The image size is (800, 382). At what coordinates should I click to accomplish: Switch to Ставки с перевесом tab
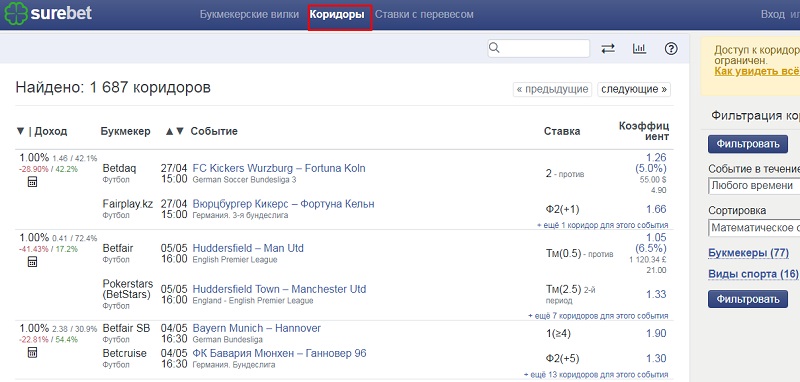click(424, 14)
